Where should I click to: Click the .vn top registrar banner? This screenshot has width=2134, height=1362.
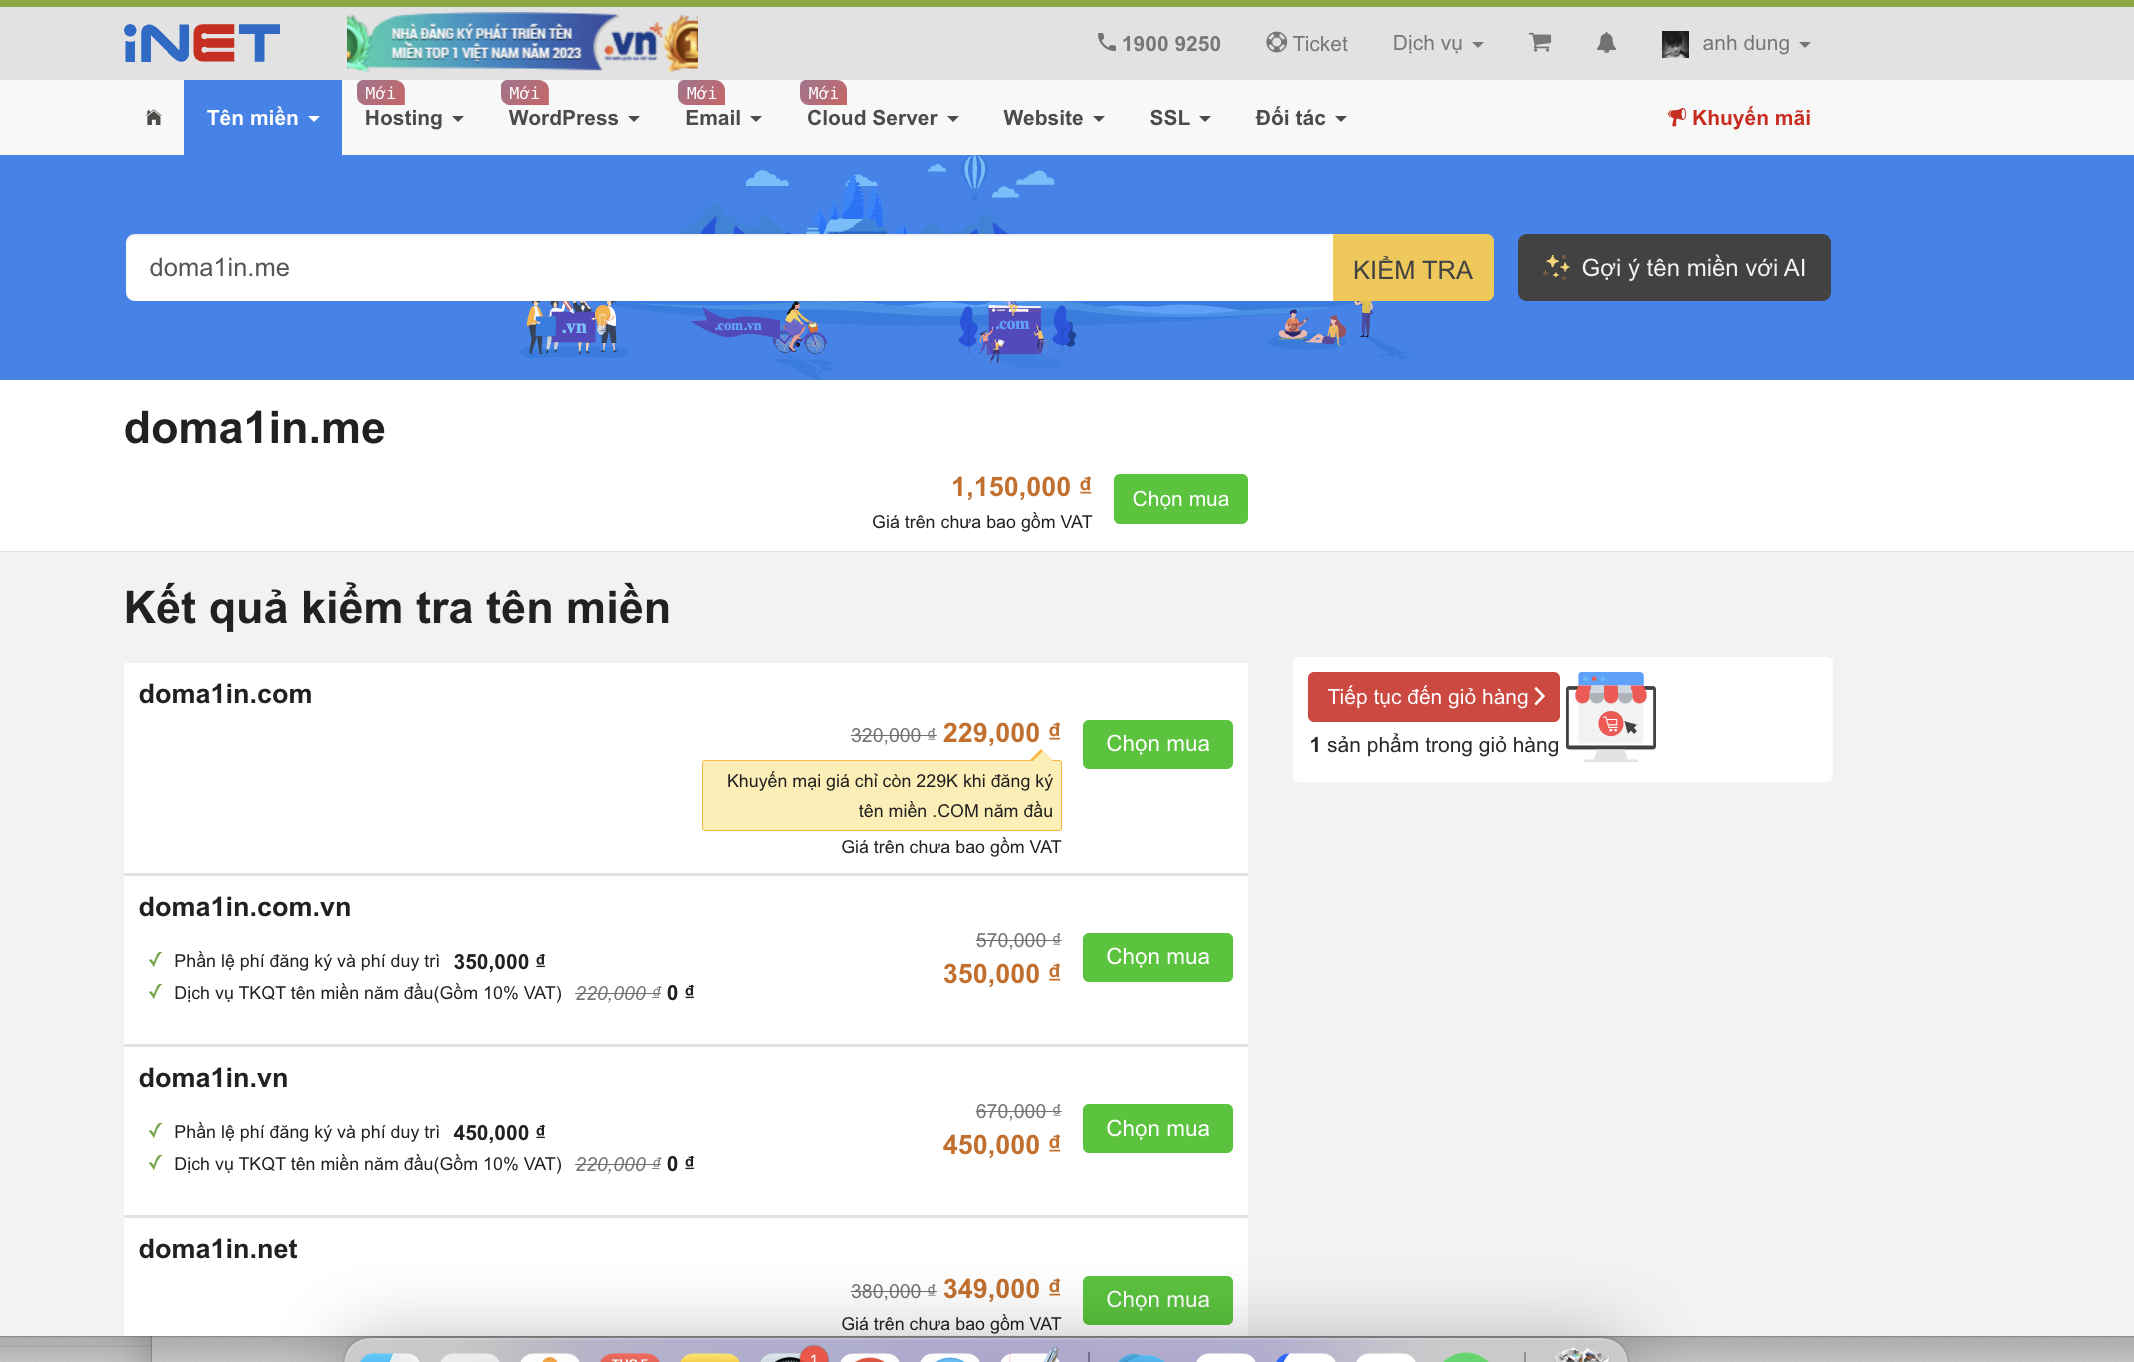coord(522,43)
